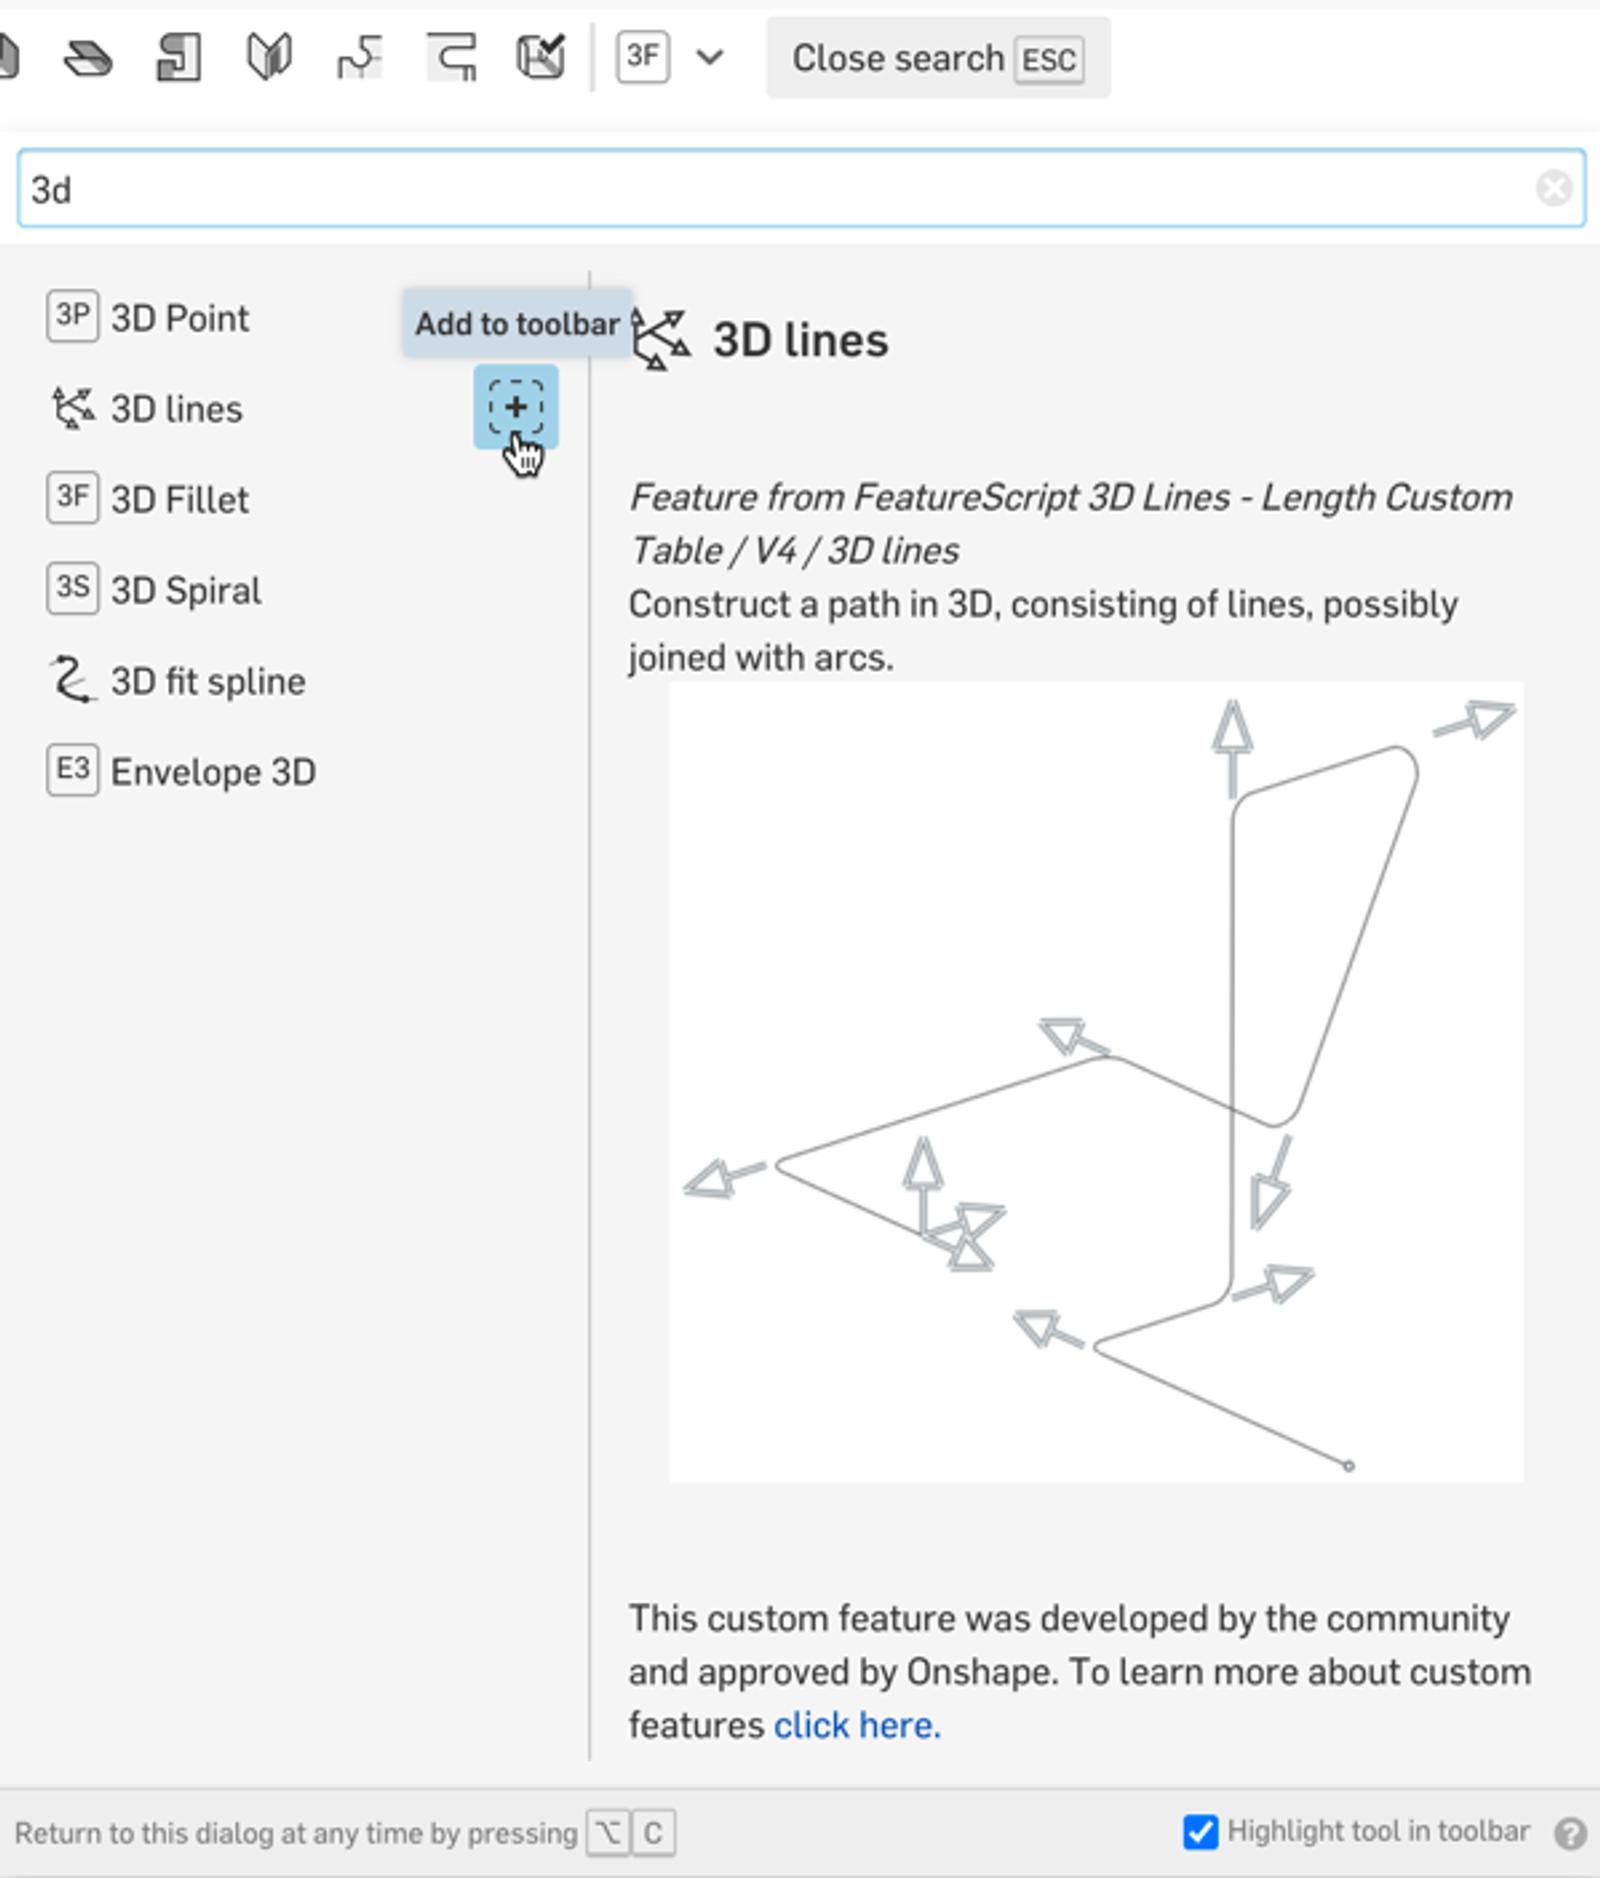Click the toolbar icon with a checkmark

tap(541, 57)
